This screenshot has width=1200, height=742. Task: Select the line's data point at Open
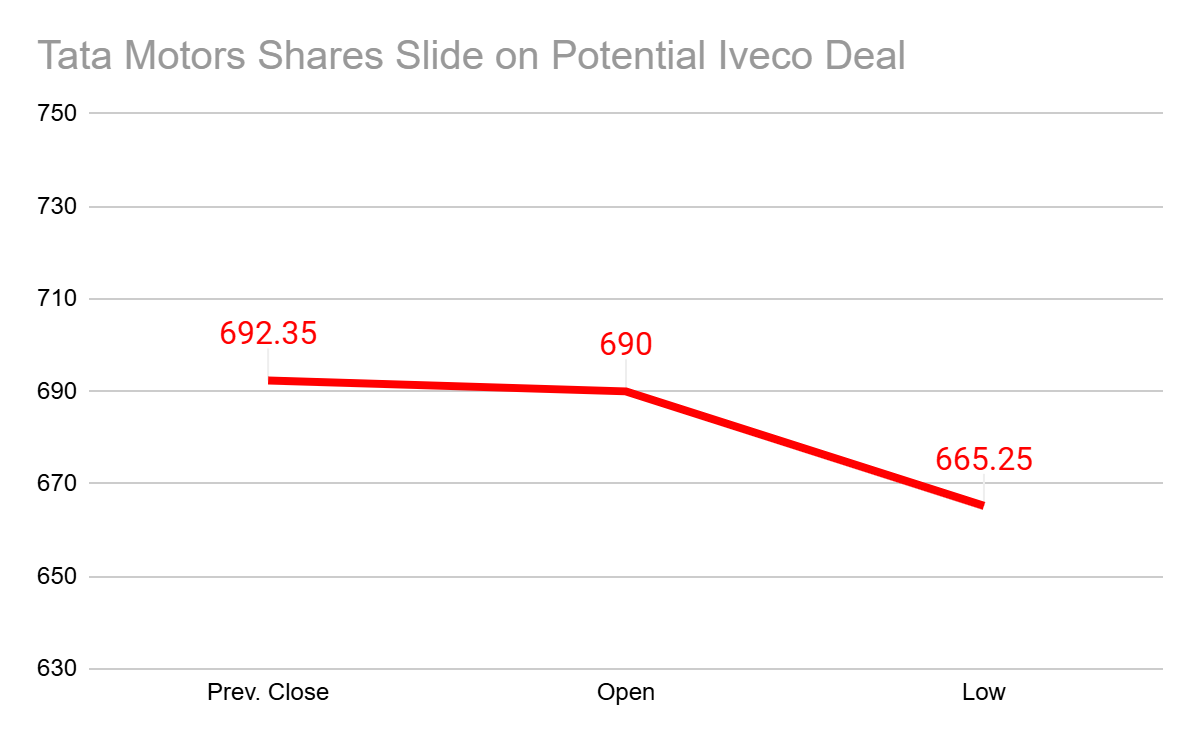pos(626,391)
